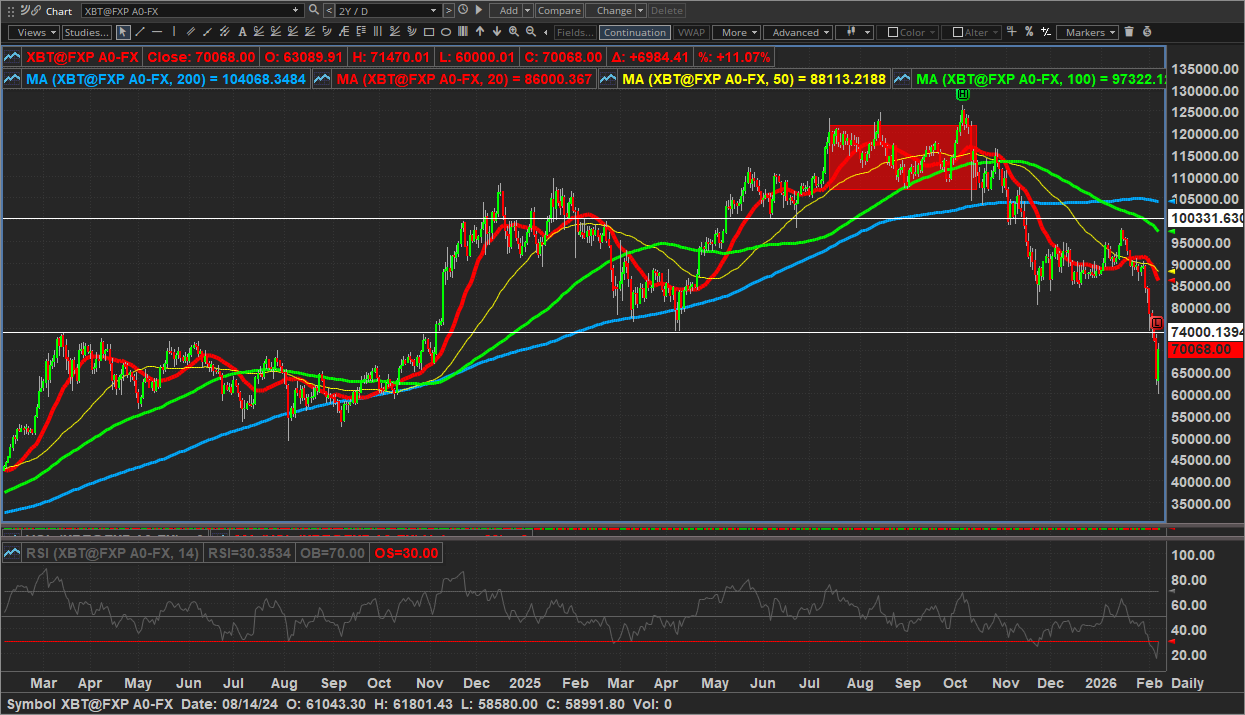Click the red MA 20 legend label
This screenshot has width=1245, height=715.
tap(465, 79)
